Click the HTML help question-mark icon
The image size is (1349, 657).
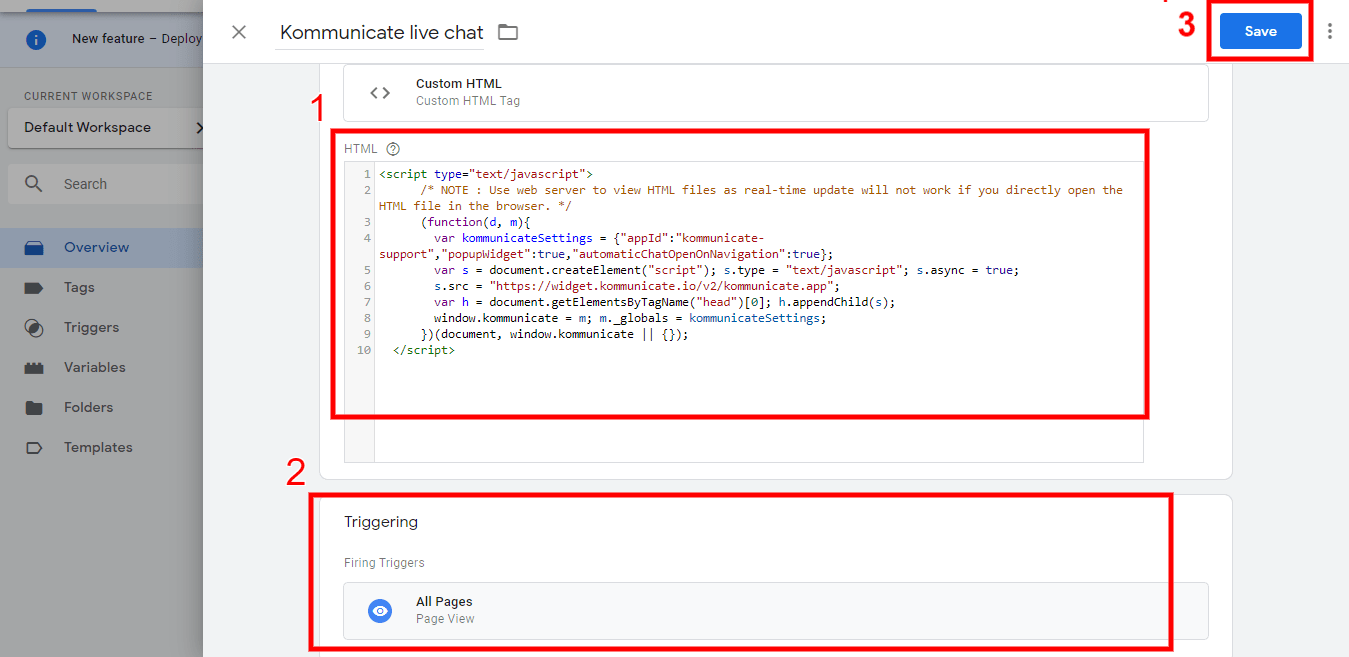click(x=392, y=148)
